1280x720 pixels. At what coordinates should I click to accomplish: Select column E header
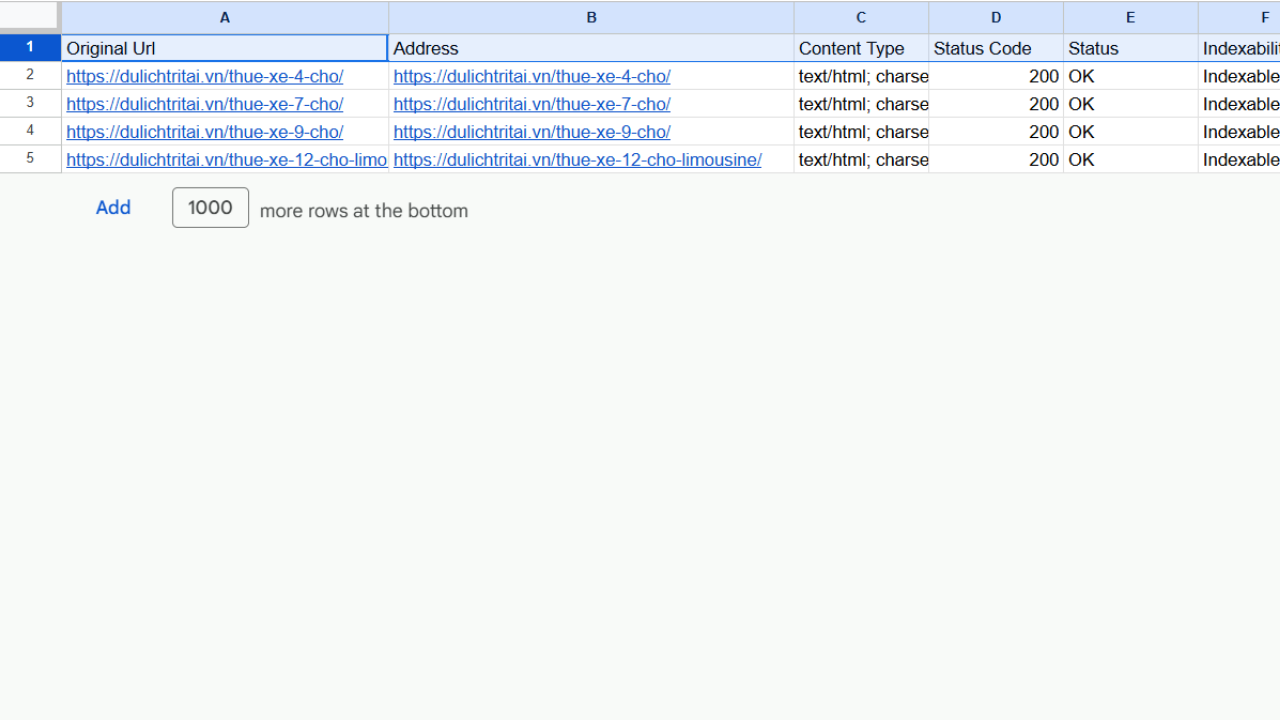click(x=1130, y=17)
